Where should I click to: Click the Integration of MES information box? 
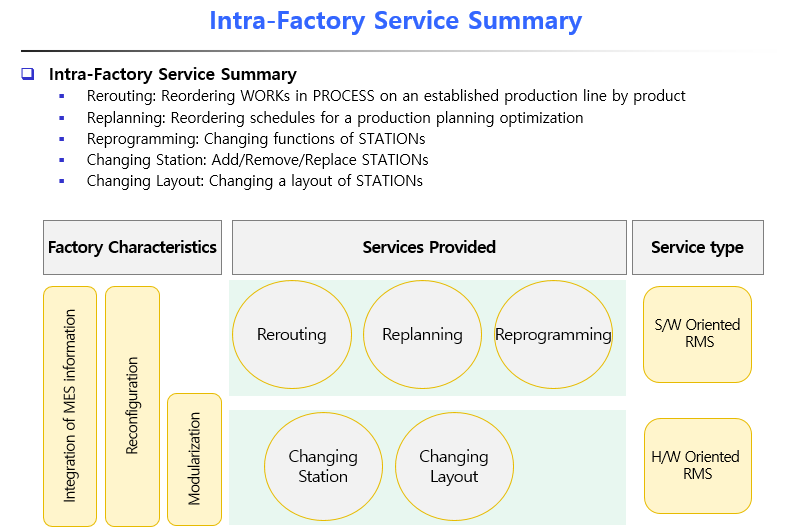(70, 406)
